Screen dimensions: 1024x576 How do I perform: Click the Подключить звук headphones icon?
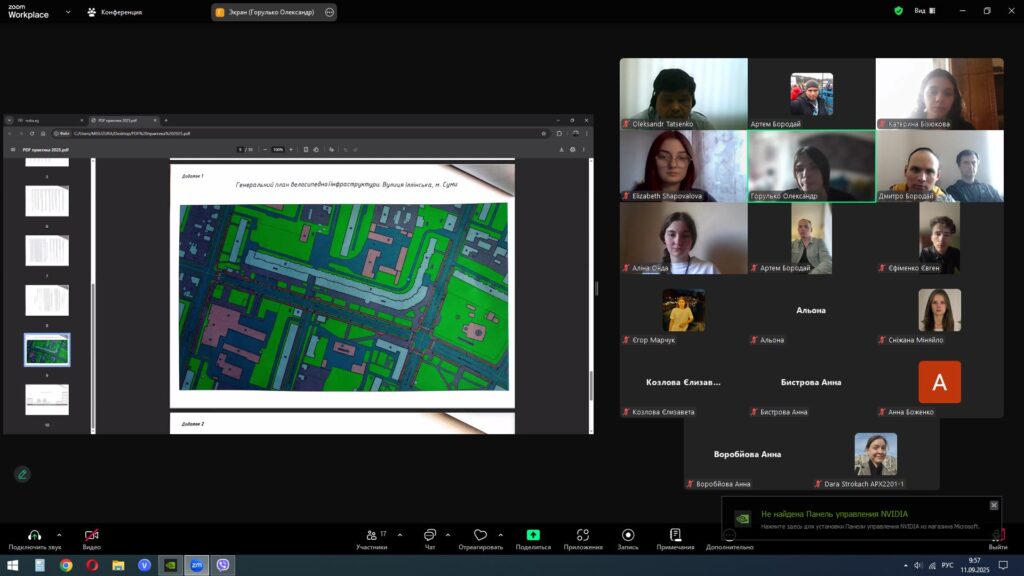point(34,535)
